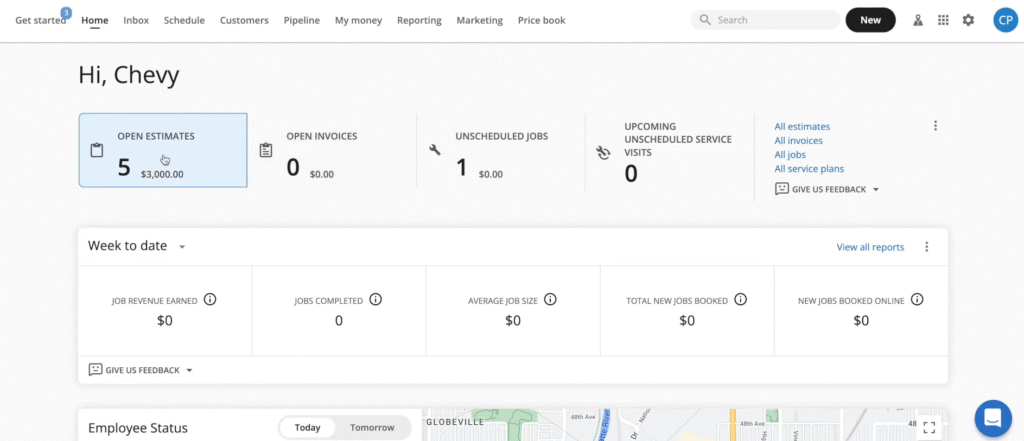This screenshot has height=441, width=1024.
Task: Open the Schedule tab
Action: pos(184,20)
